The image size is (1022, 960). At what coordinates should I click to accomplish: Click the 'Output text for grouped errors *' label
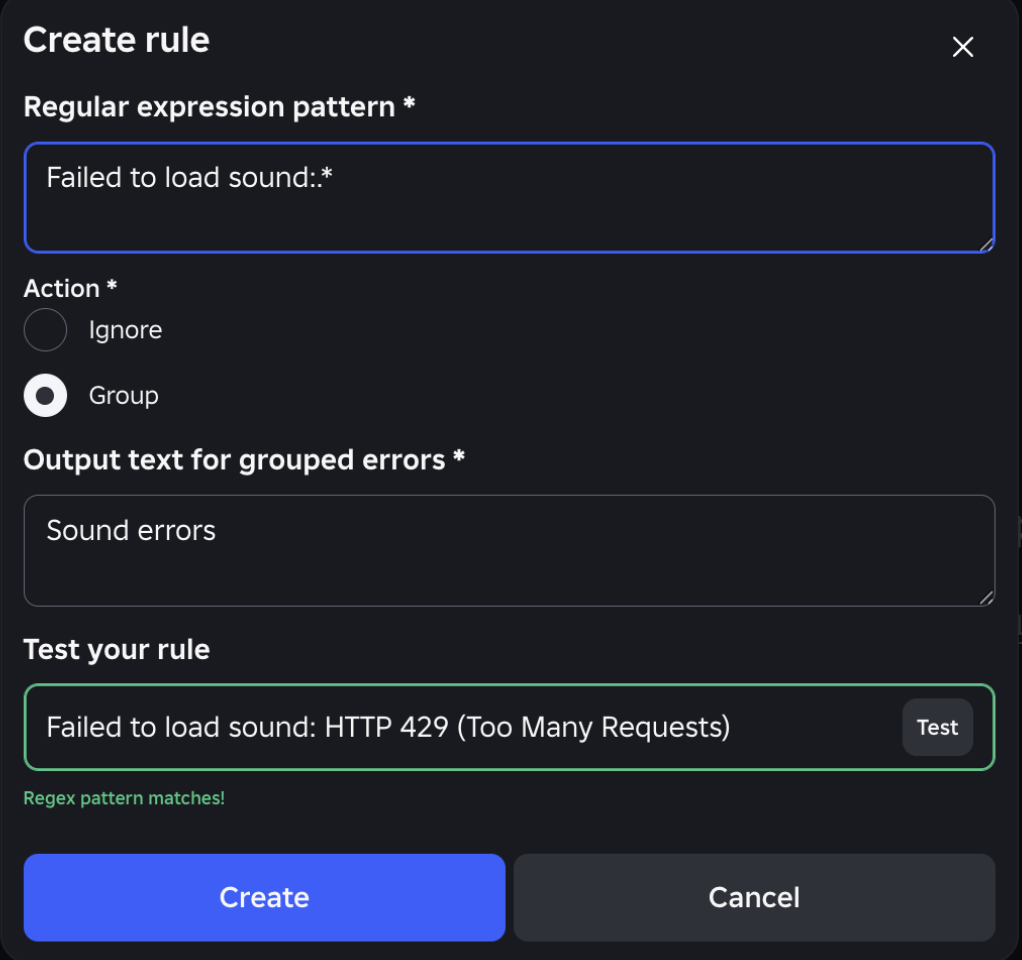point(244,460)
